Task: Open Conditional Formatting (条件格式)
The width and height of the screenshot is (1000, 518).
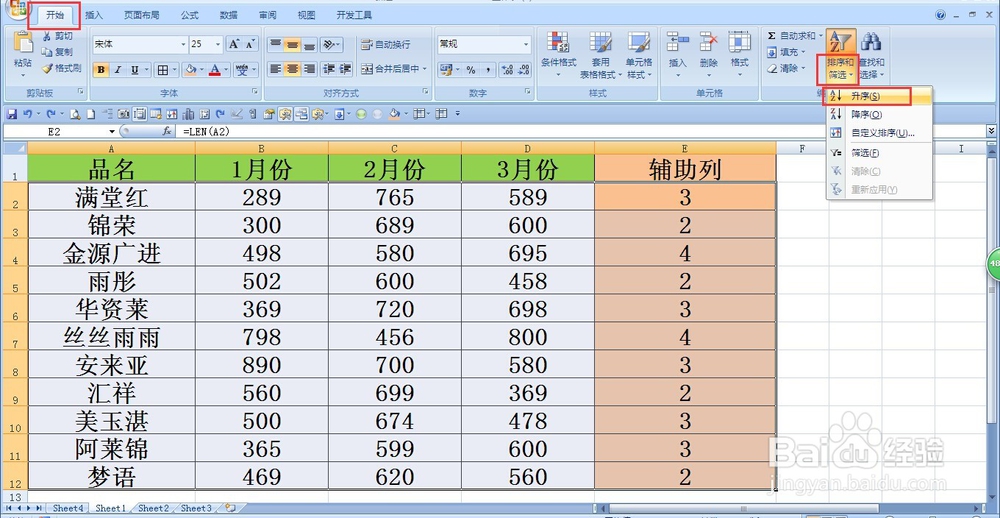Action: coord(559,55)
